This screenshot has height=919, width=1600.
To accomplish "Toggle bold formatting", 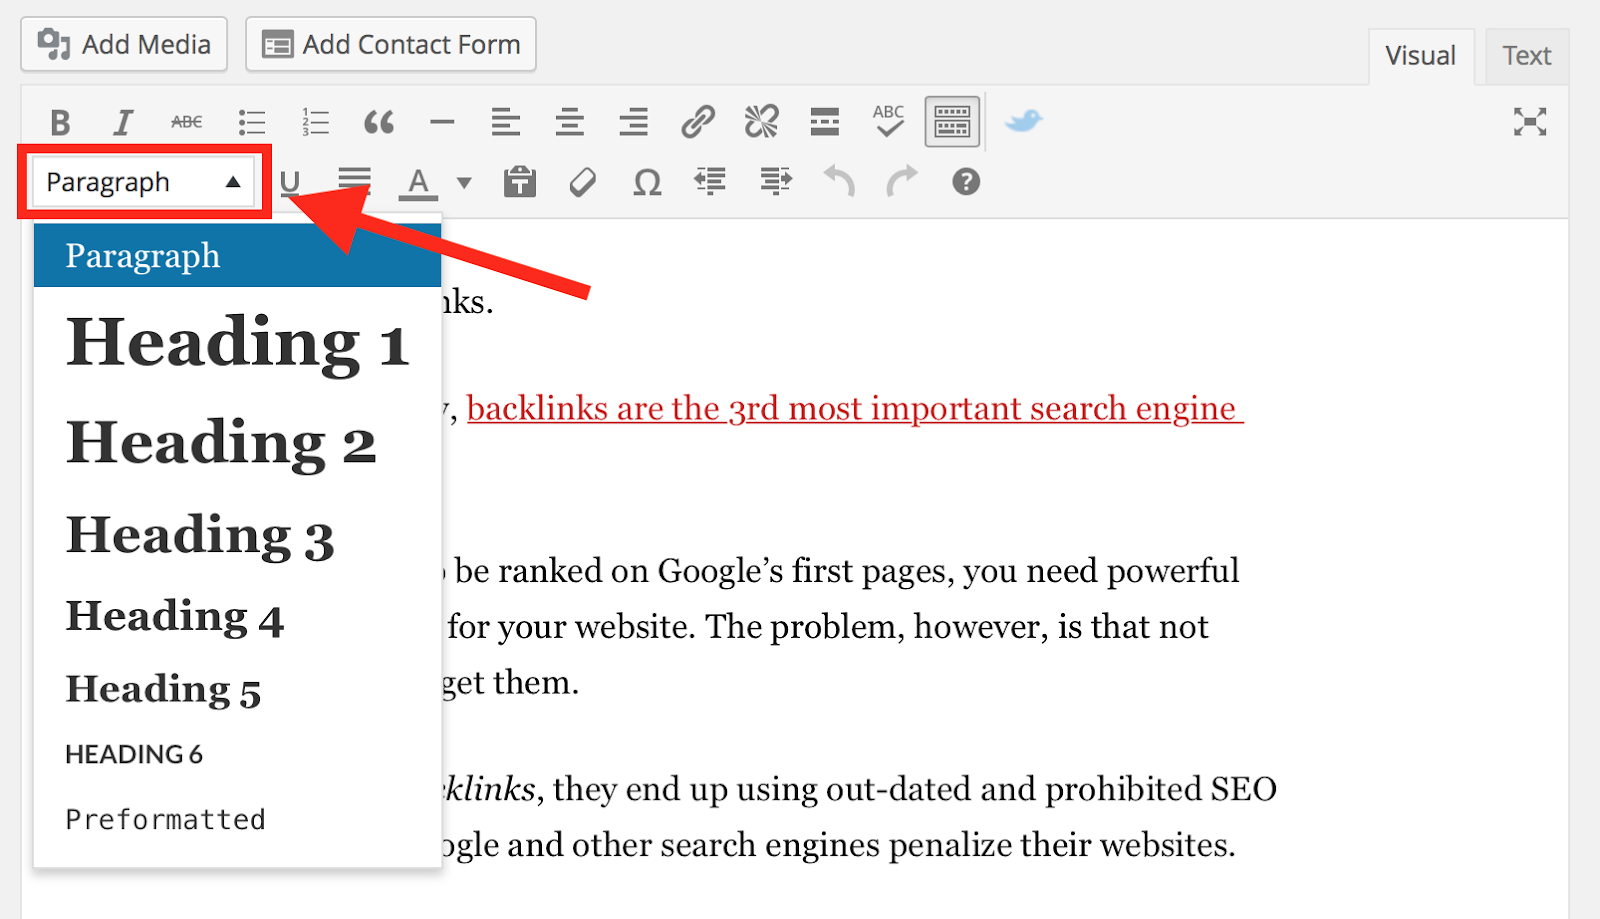I will point(59,121).
